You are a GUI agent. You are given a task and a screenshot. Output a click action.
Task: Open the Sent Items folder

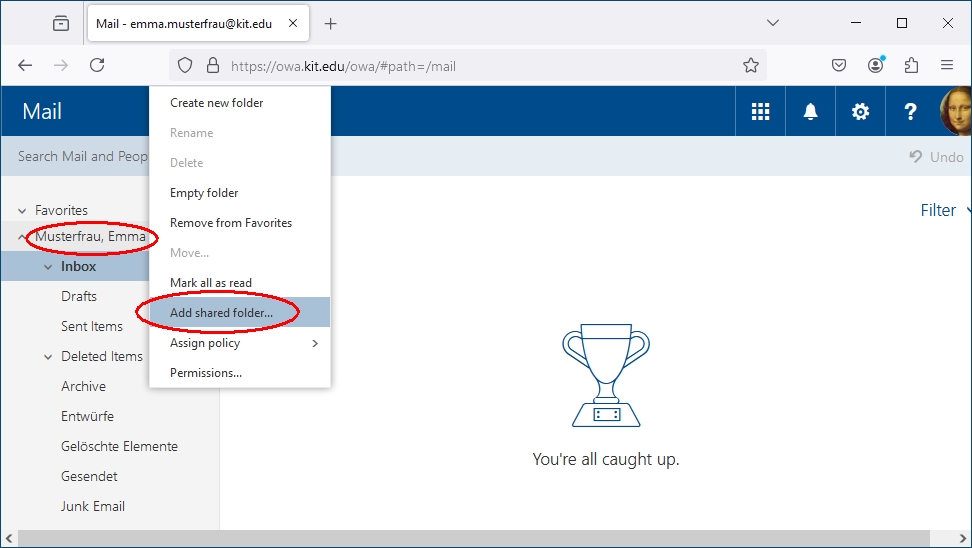(92, 326)
